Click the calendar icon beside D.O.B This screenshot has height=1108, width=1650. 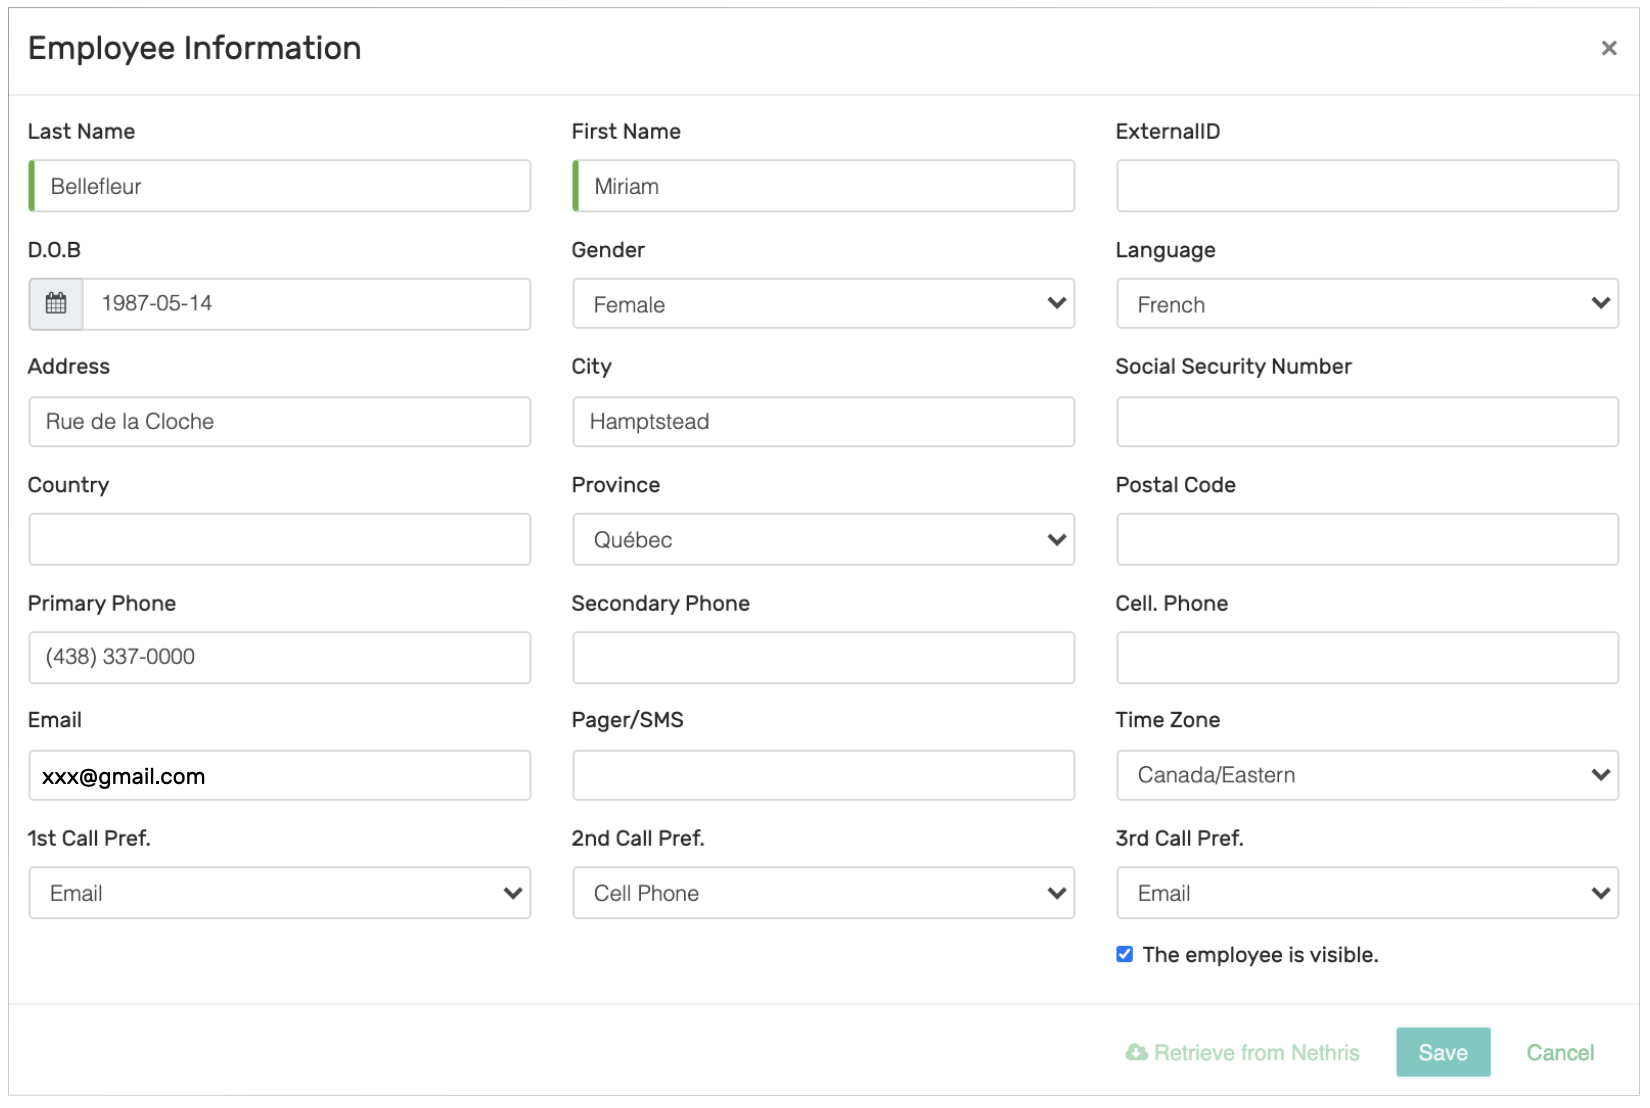(x=56, y=304)
